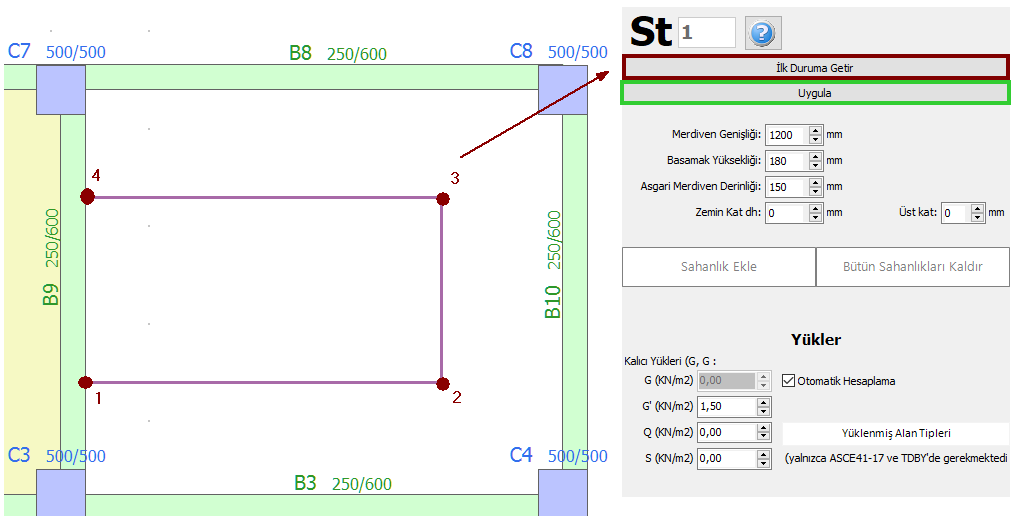Click Bütün Sahanlıkları Kaldır button
This screenshot has height=516, width=1025.
(x=912, y=267)
